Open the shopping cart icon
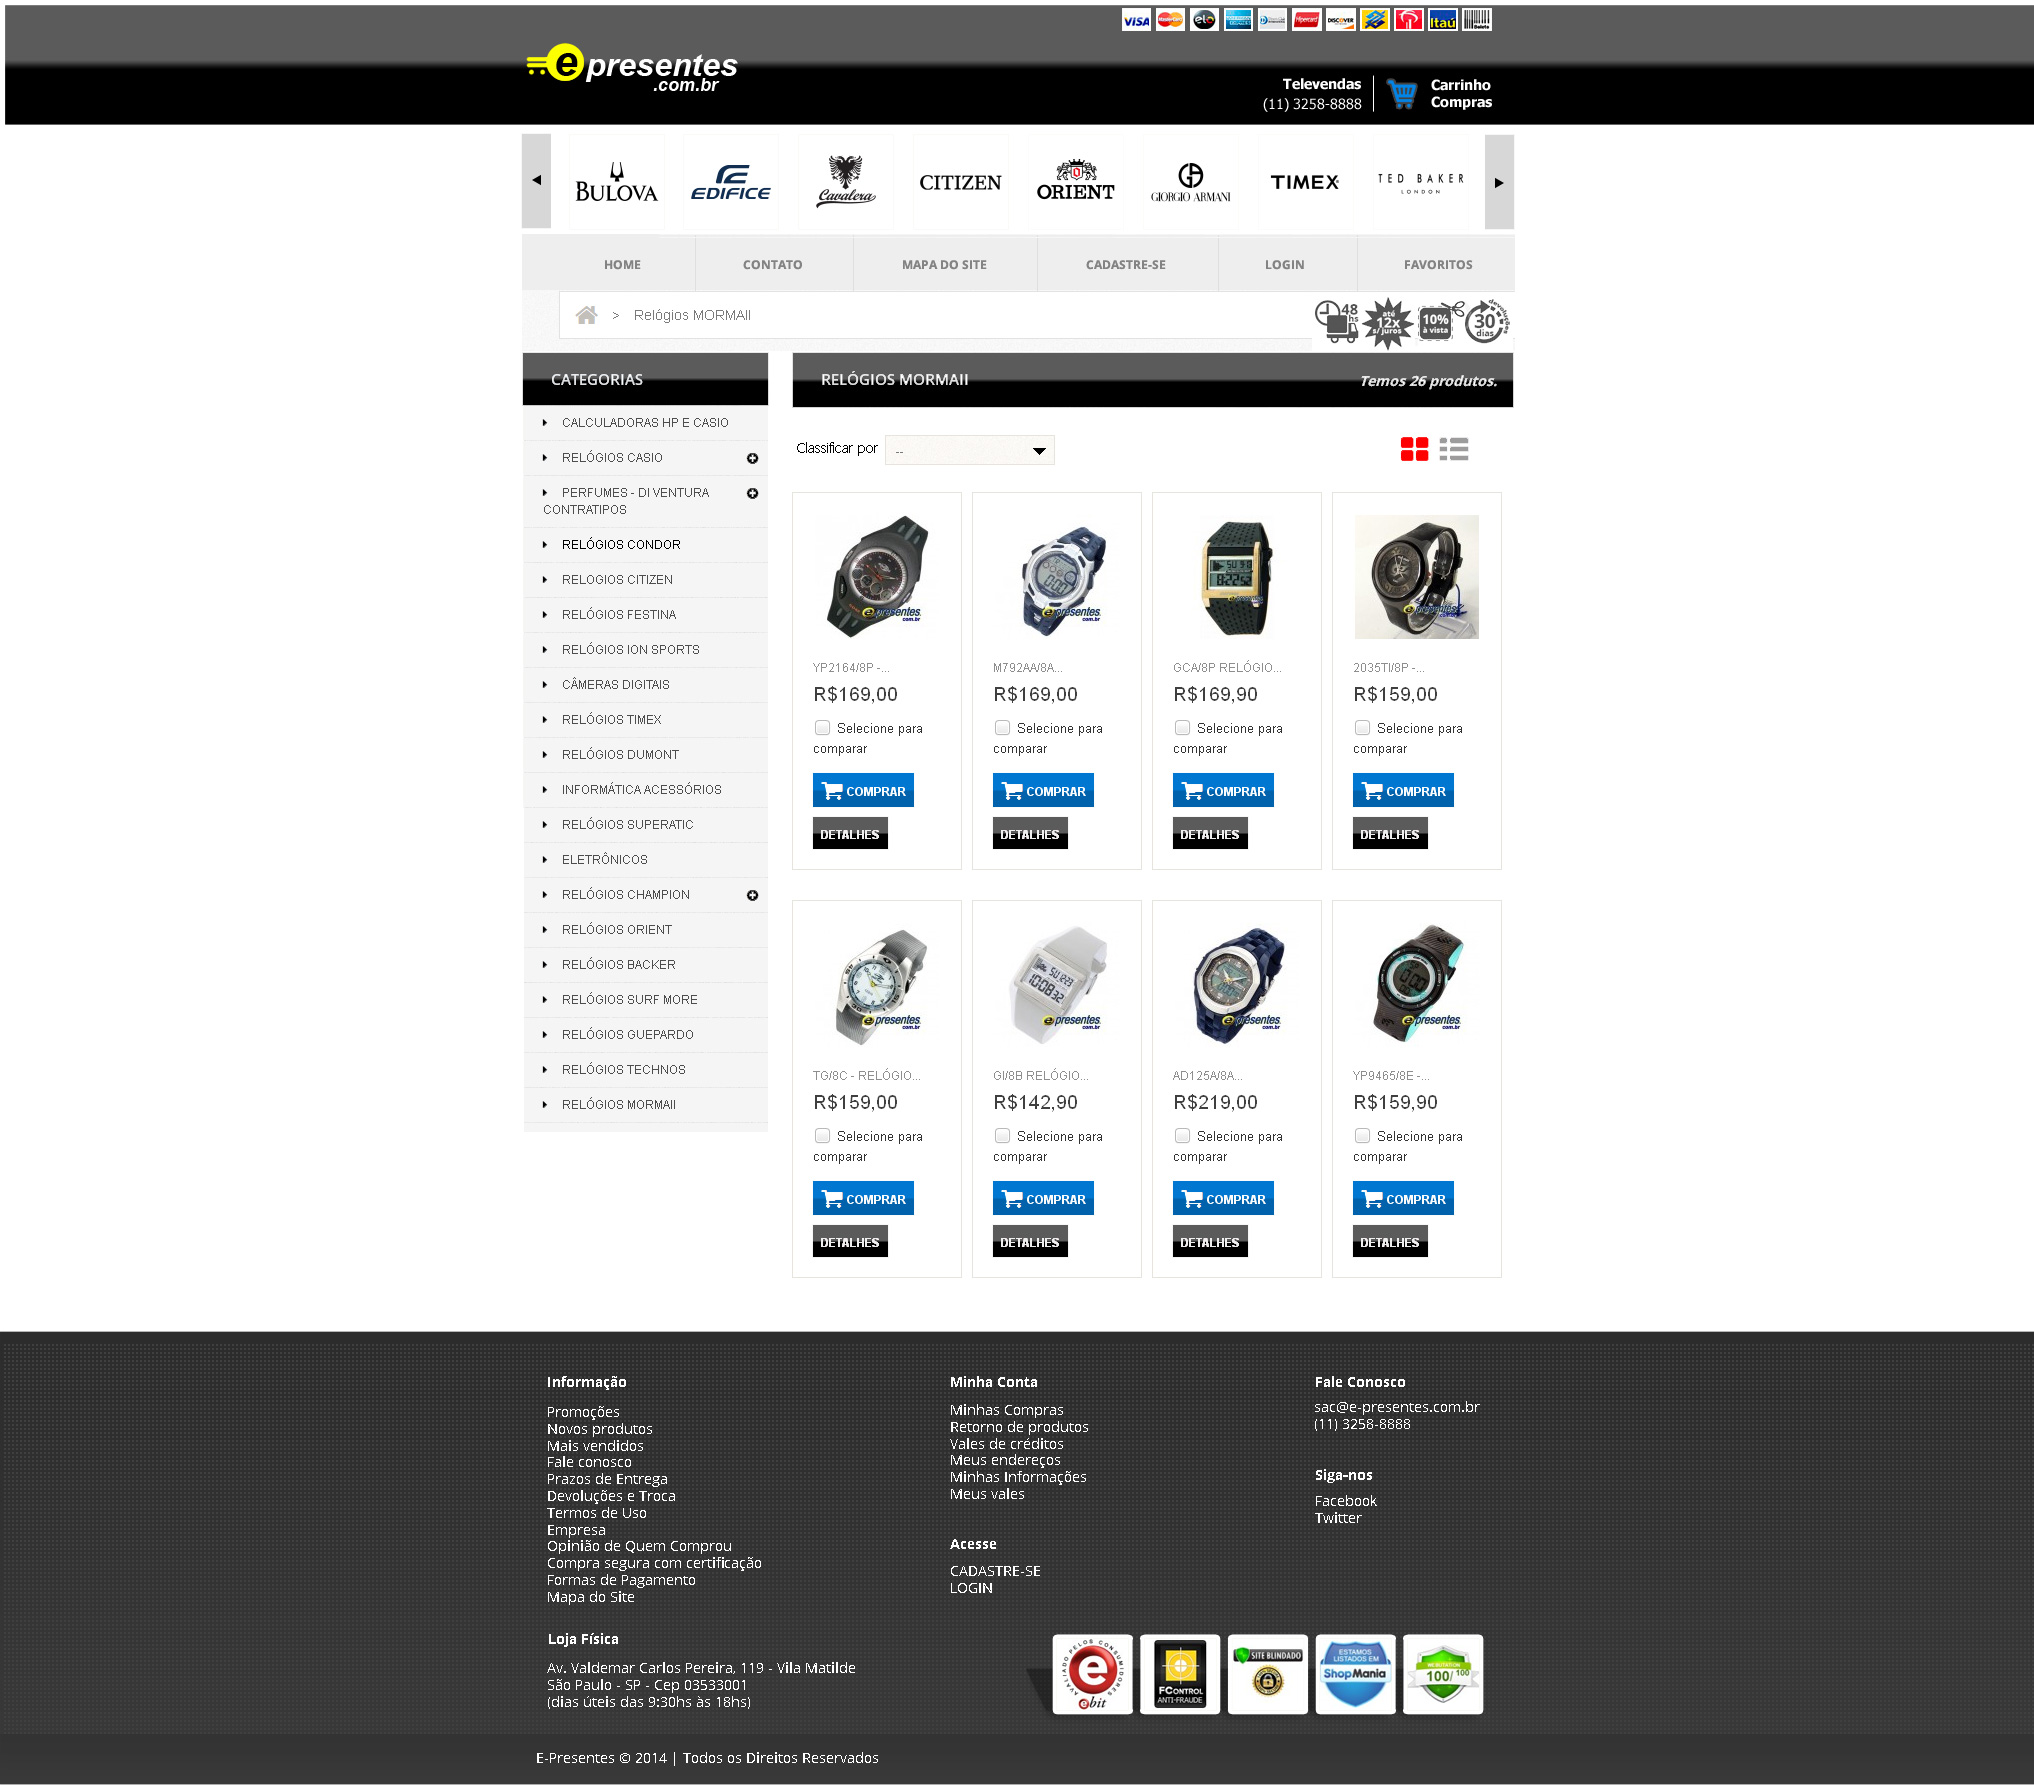Image resolution: width=2034 pixels, height=1785 pixels. [1402, 94]
